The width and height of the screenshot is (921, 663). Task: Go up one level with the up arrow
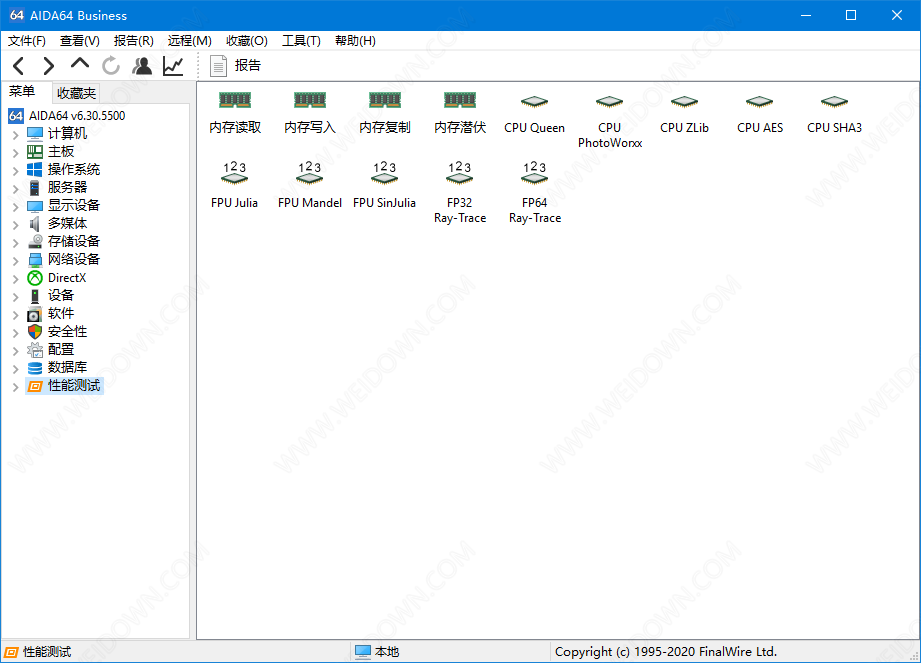point(79,65)
